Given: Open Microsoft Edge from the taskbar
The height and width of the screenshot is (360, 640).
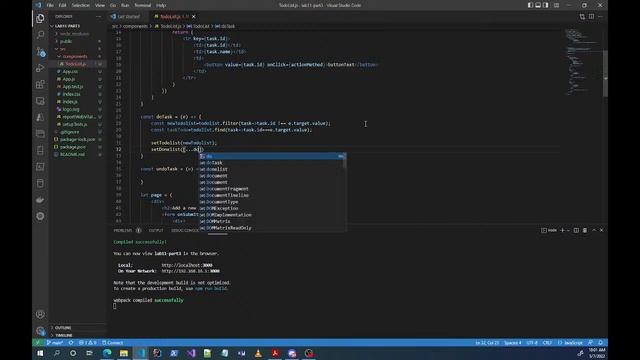Looking at the screenshot, I should coord(107,353).
